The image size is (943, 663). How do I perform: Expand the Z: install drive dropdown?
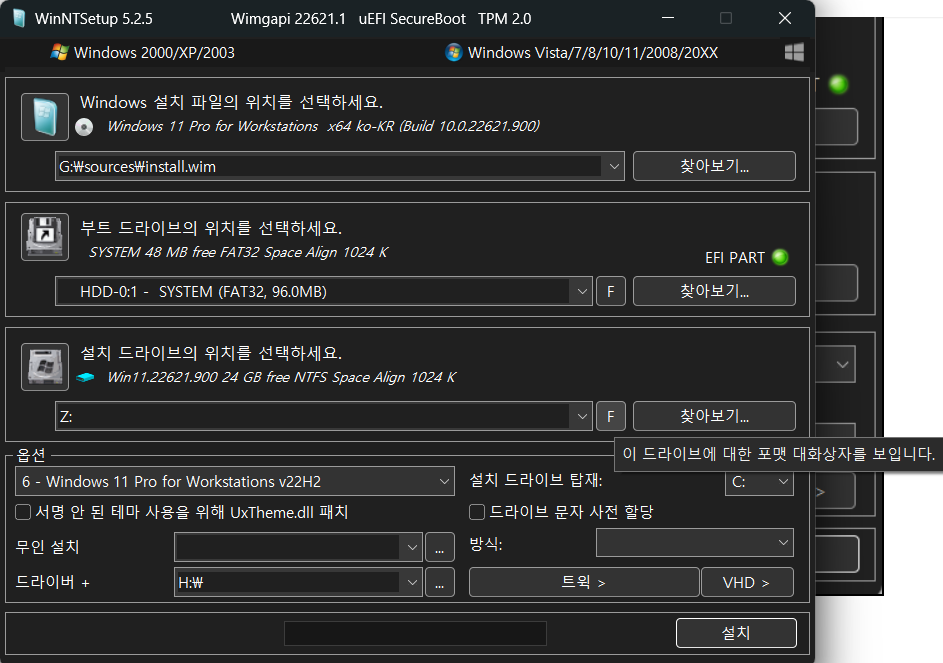point(582,416)
